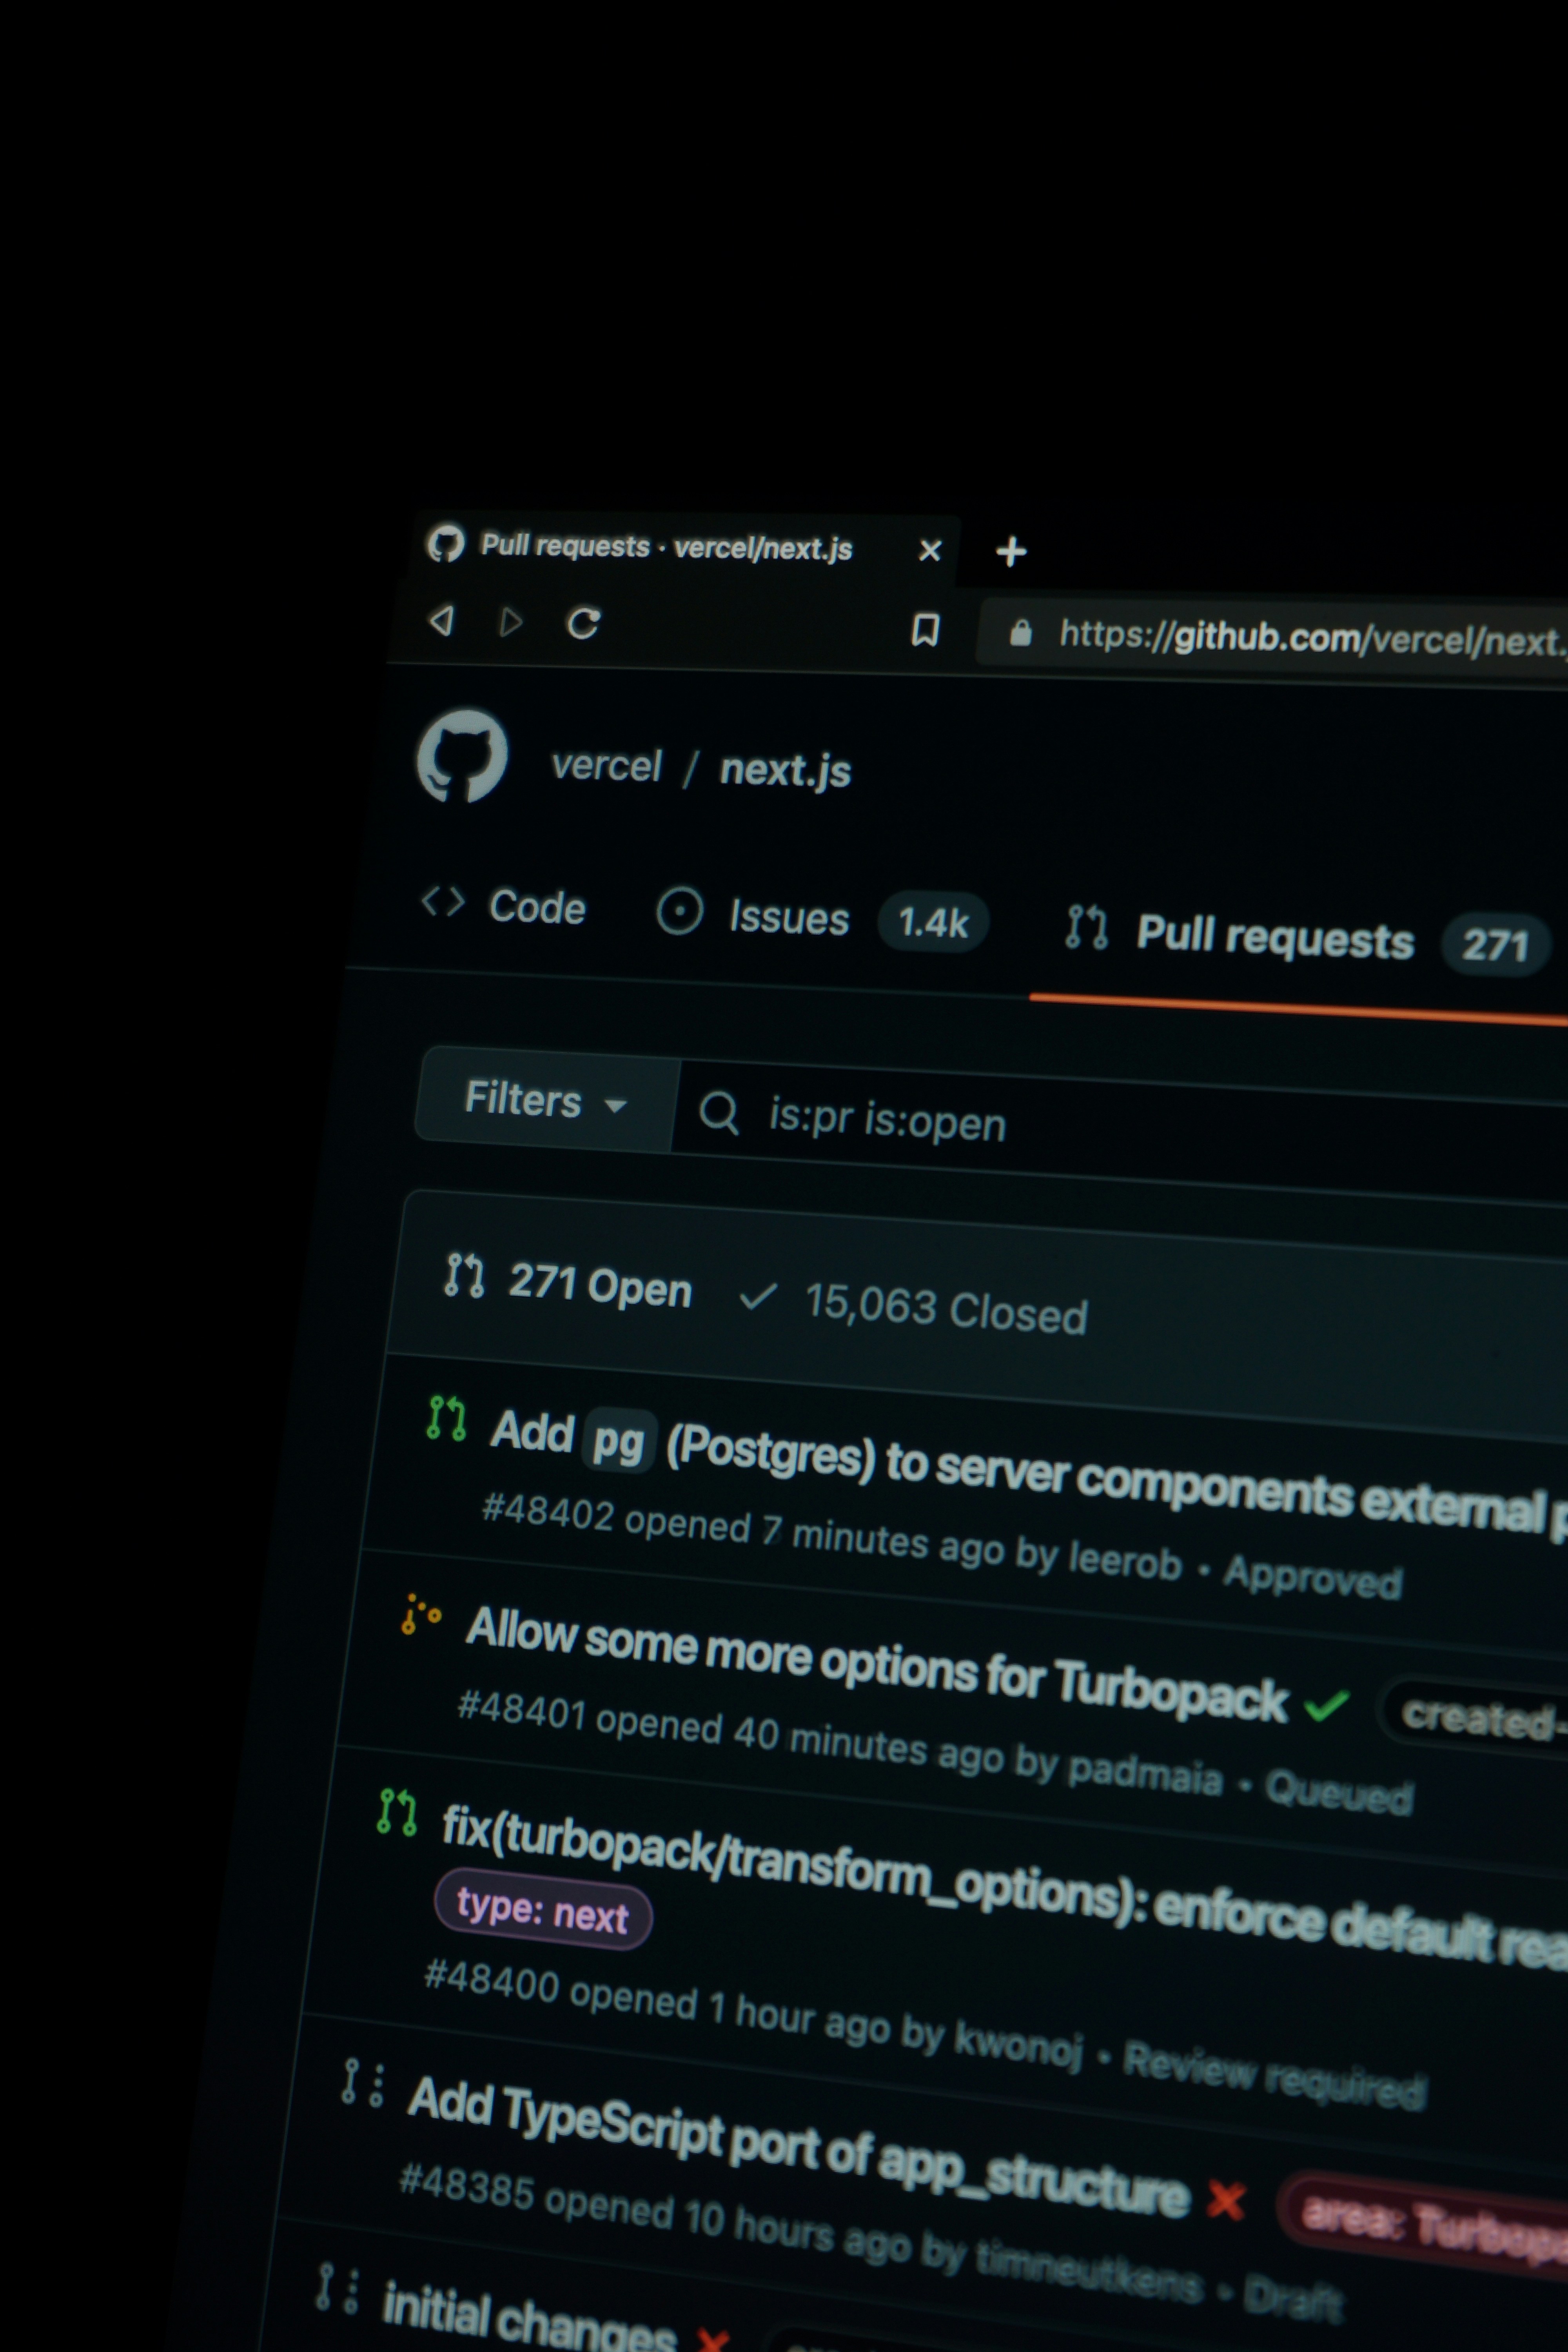
Task: Open the vercel owner link
Action: coord(606,766)
